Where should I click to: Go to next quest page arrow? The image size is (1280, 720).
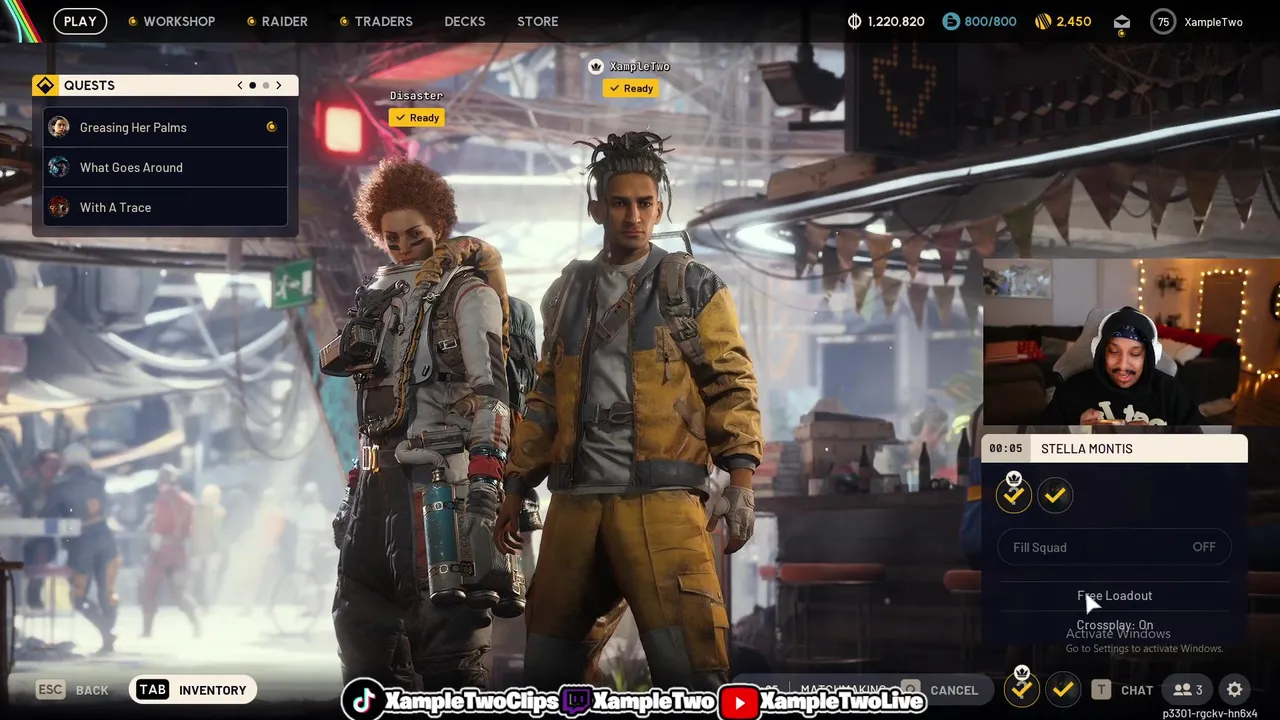(x=279, y=86)
